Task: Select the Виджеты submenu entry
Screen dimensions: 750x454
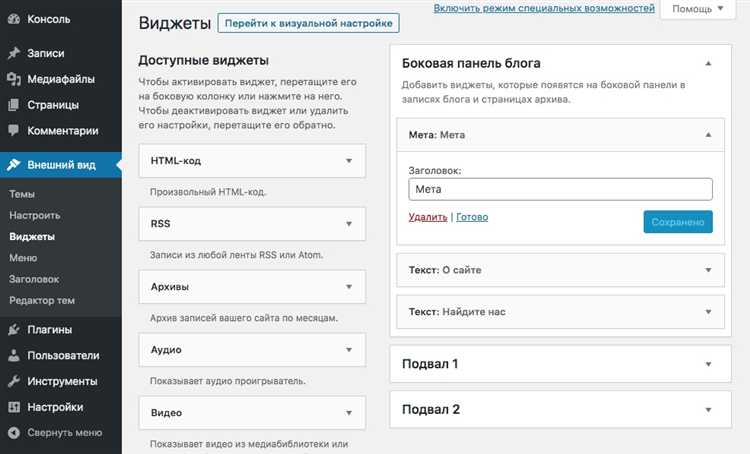Action: point(32,236)
